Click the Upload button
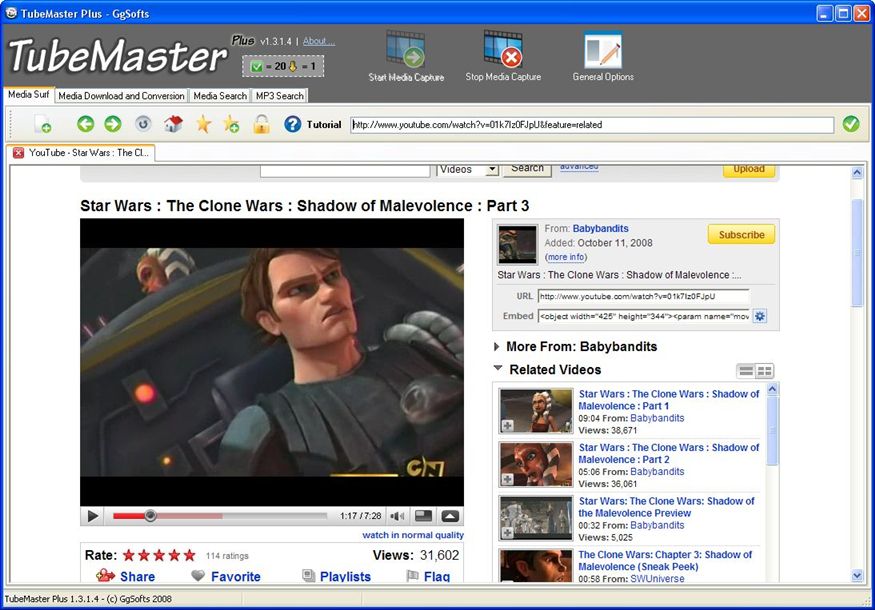875x610 pixels. [749, 170]
